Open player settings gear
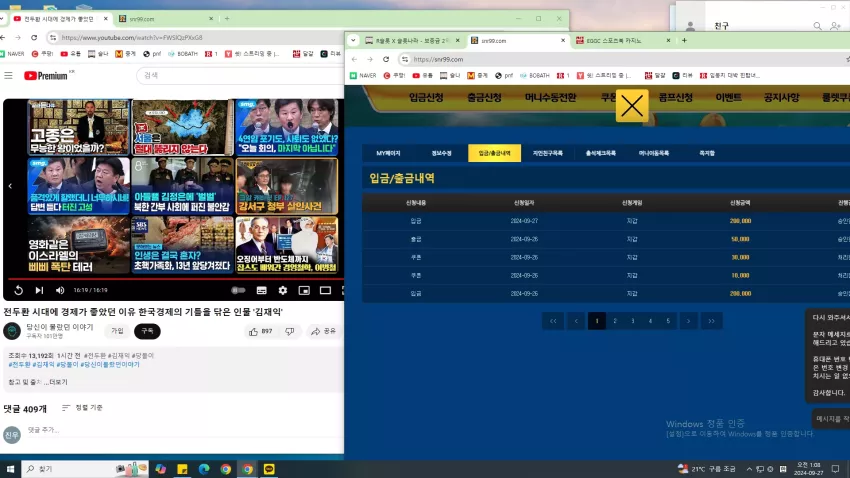 point(282,290)
